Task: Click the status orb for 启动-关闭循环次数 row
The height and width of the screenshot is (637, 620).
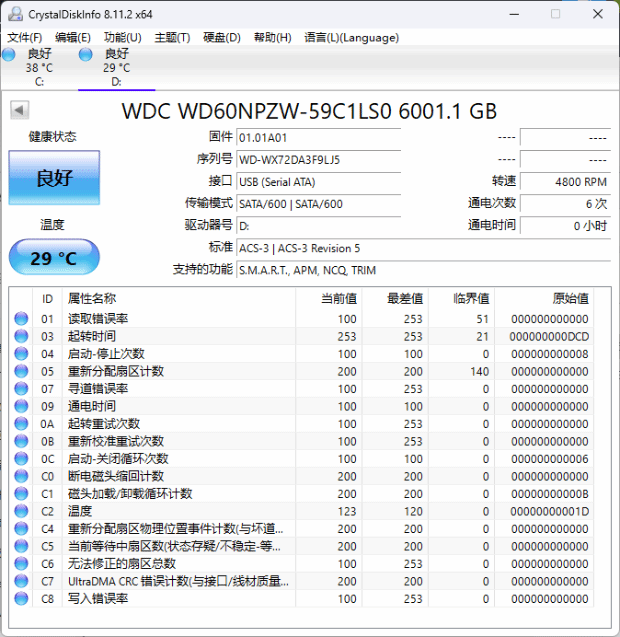Action: pos(21,459)
